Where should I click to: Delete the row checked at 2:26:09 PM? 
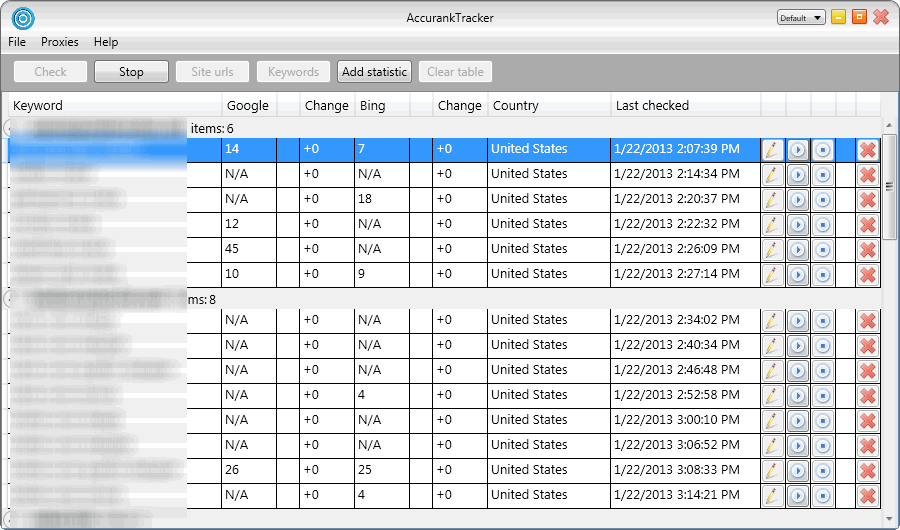tap(868, 250)
